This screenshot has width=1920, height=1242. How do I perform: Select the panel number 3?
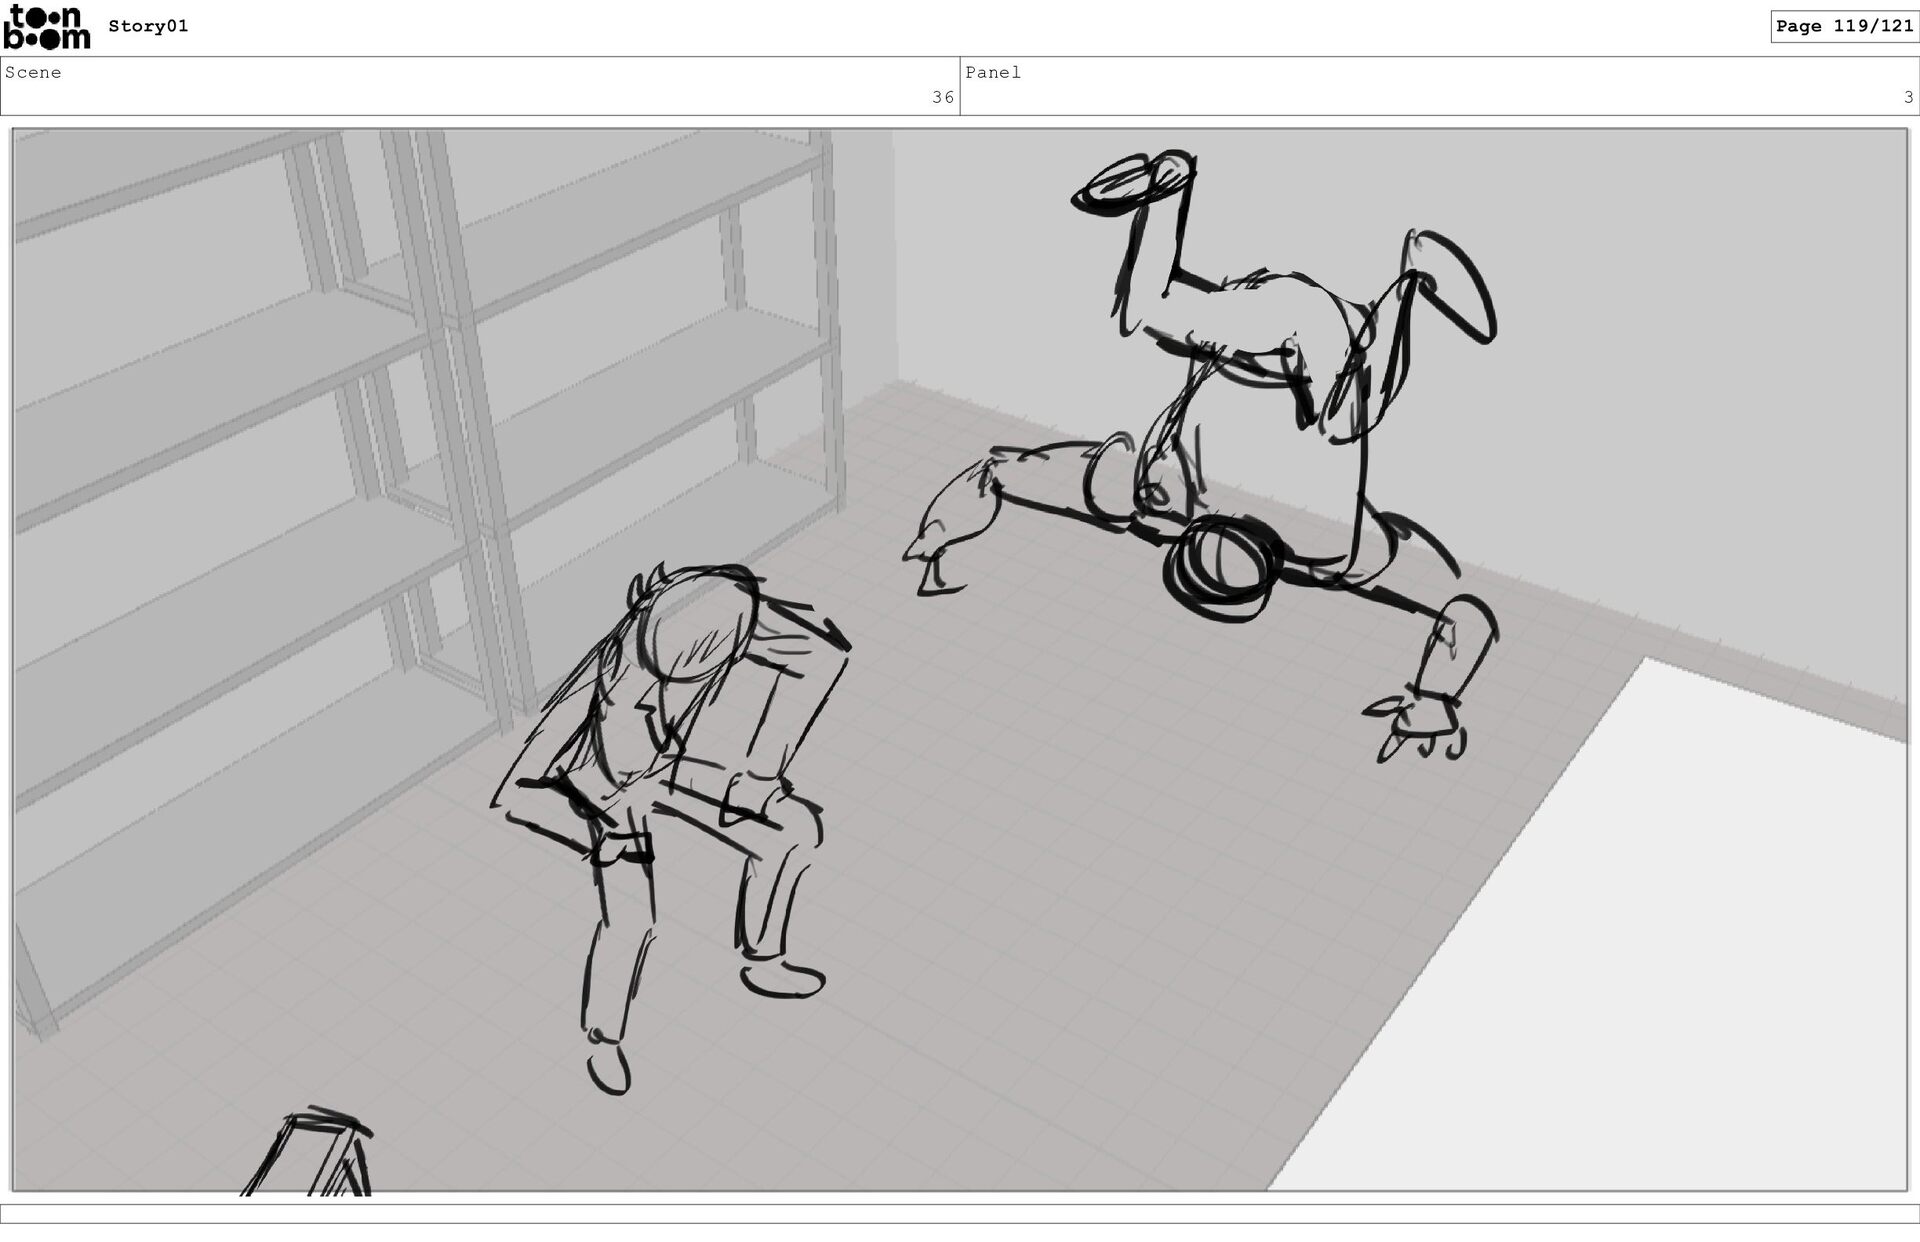[x=1907, y=97]
